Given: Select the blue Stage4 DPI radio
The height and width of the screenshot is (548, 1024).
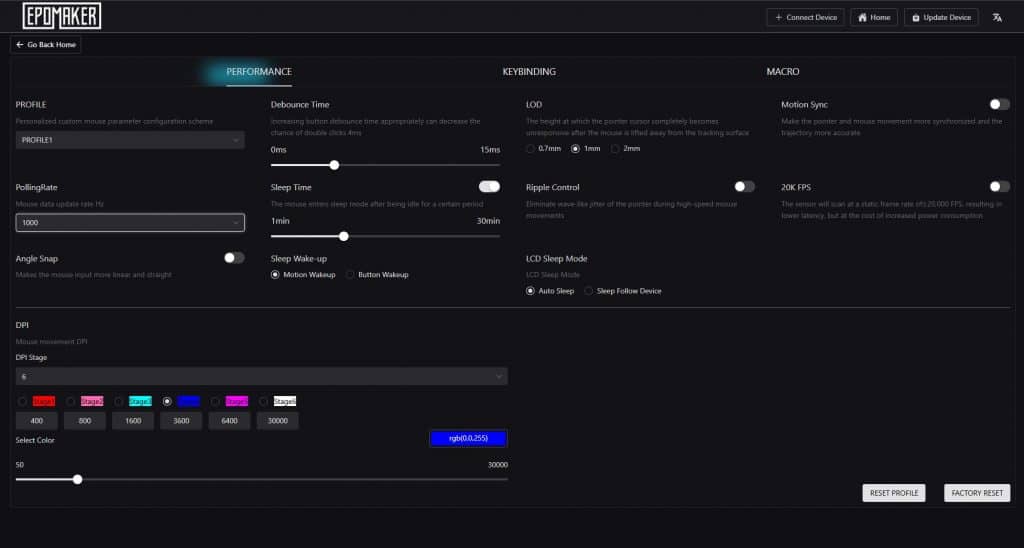Looking at the screenshot, I should click(167, 401).
